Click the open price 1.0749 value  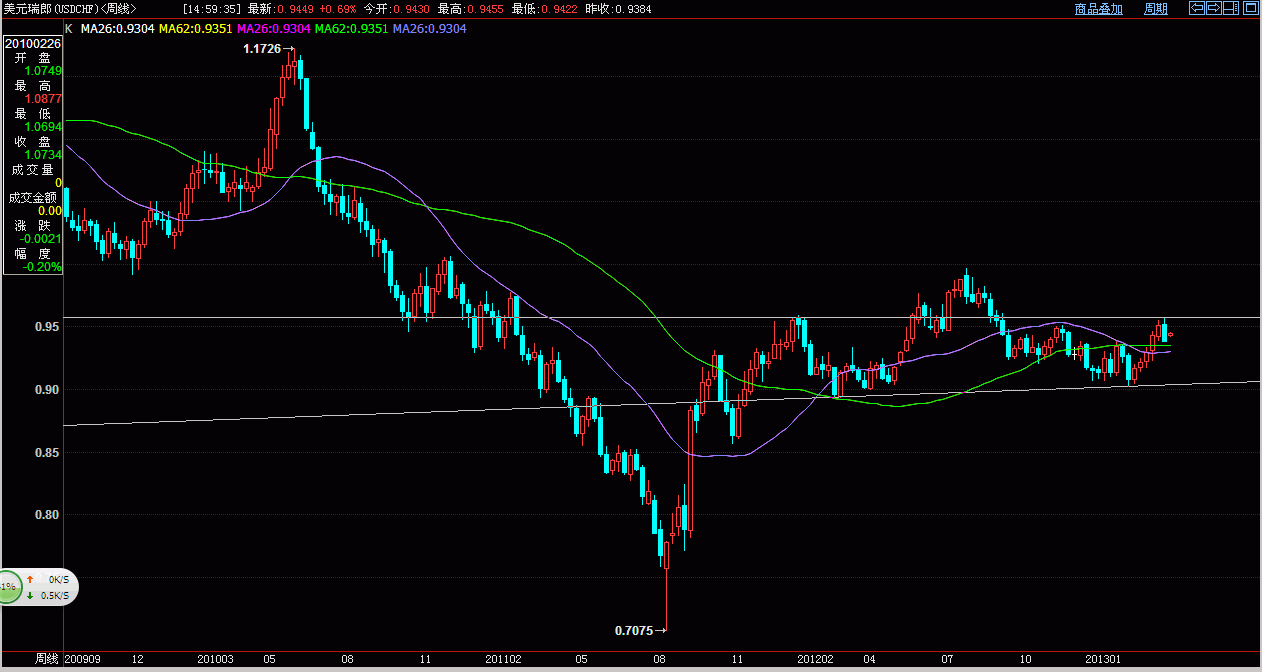tap(44, 71)
